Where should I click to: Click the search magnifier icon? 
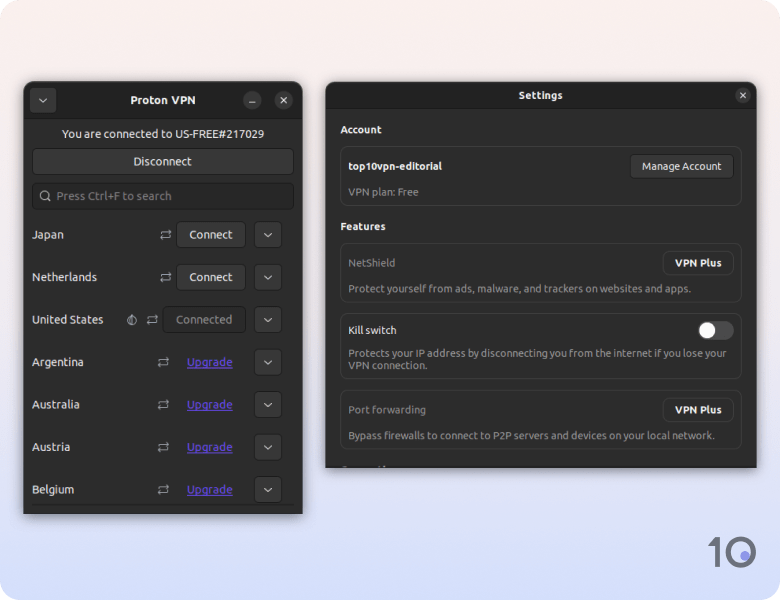point(45,196)
